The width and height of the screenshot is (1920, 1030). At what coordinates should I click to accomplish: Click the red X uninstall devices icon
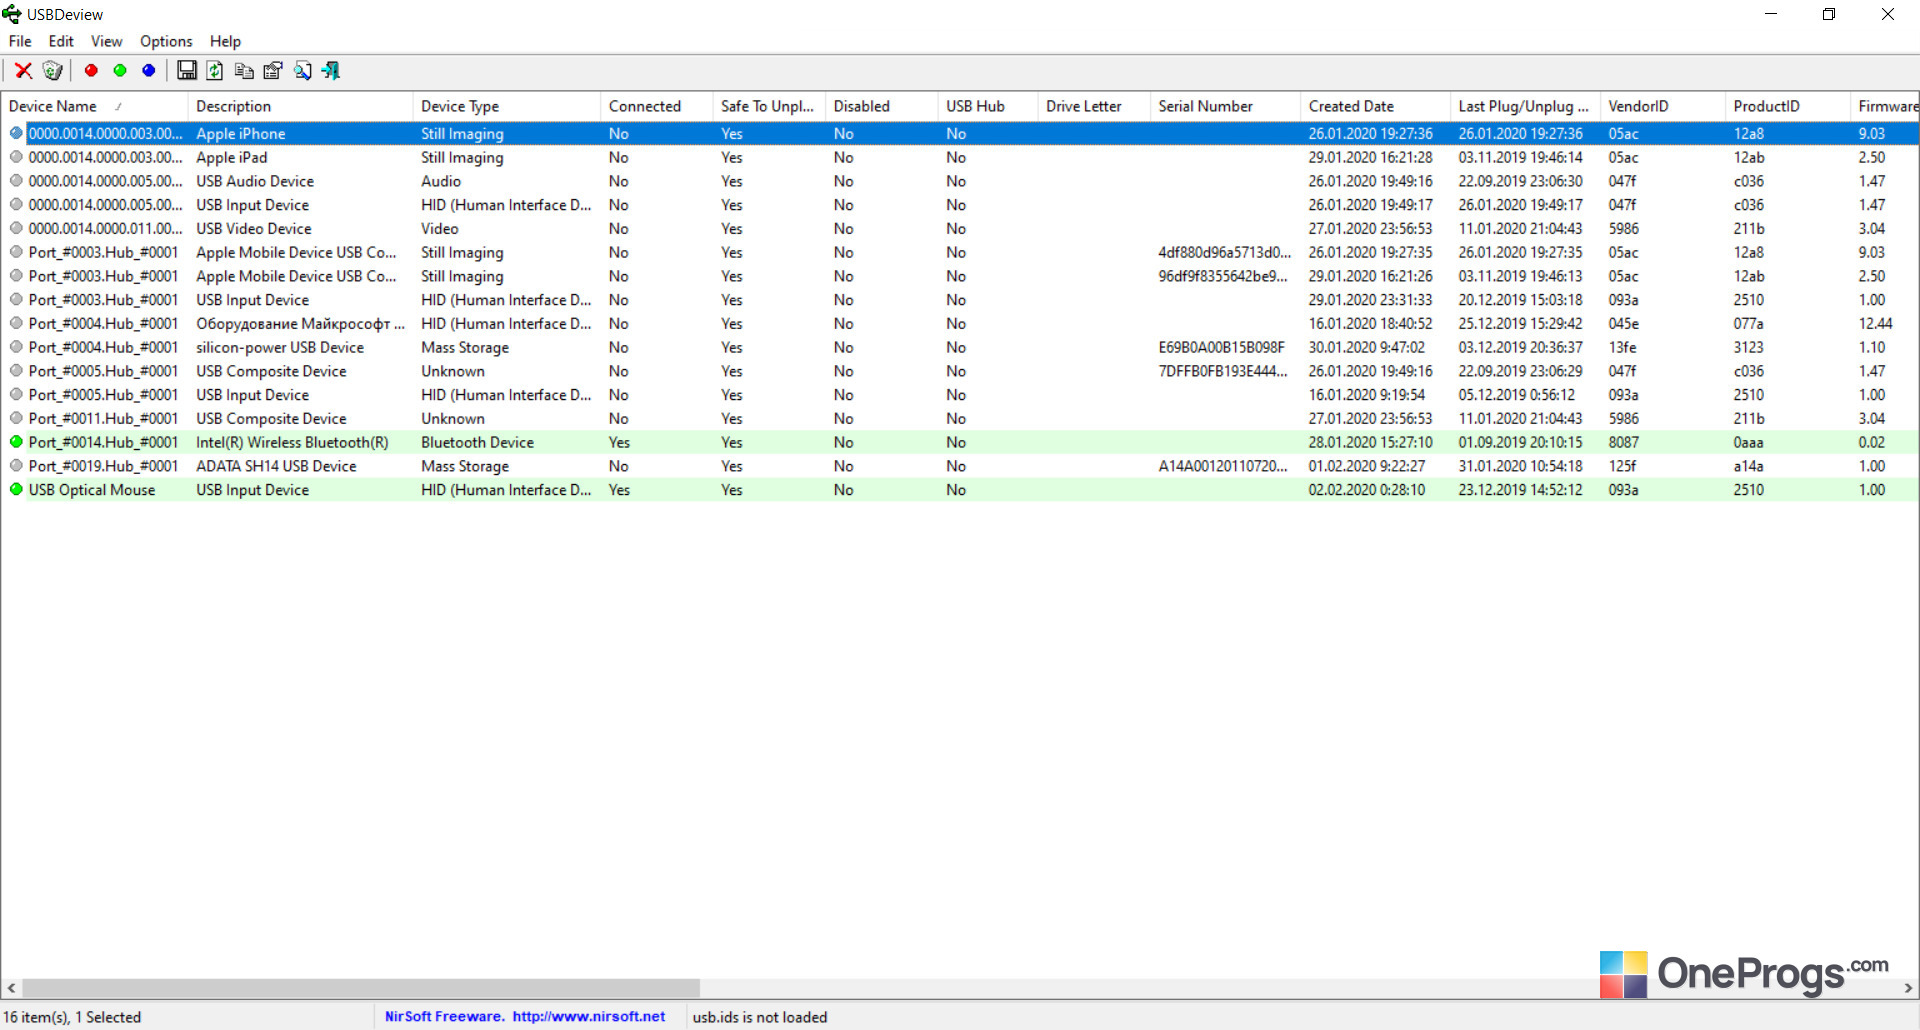point(23,70)
